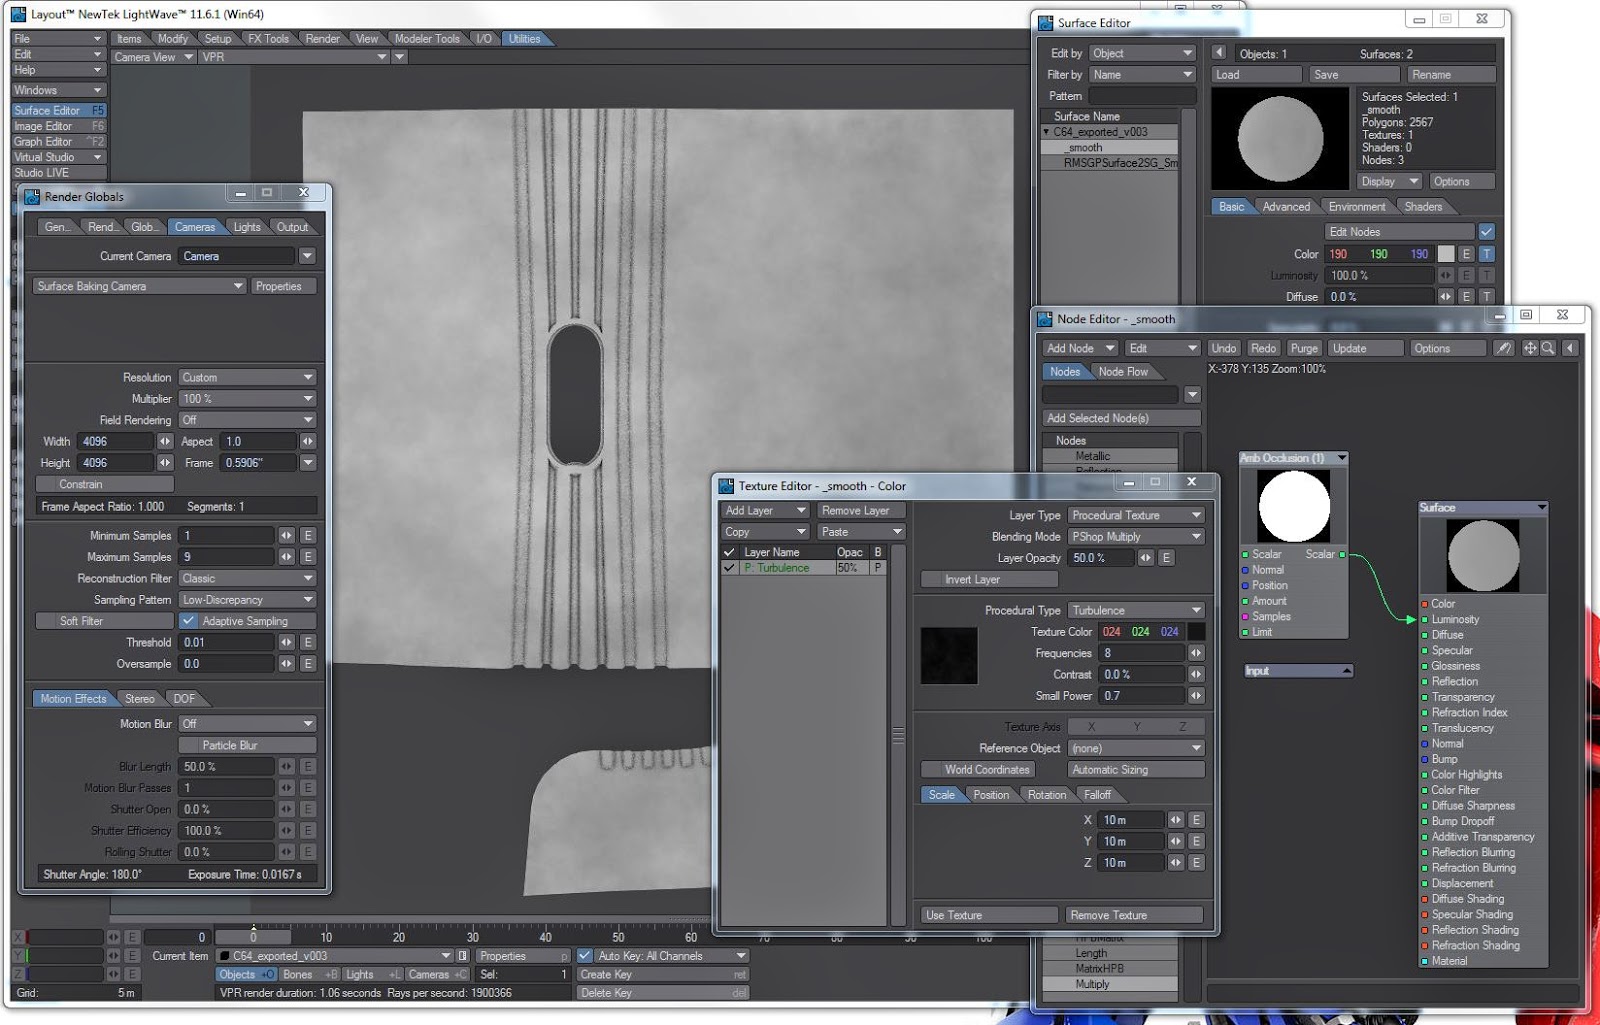Toggle the Particle Blur button

[247, 745]
